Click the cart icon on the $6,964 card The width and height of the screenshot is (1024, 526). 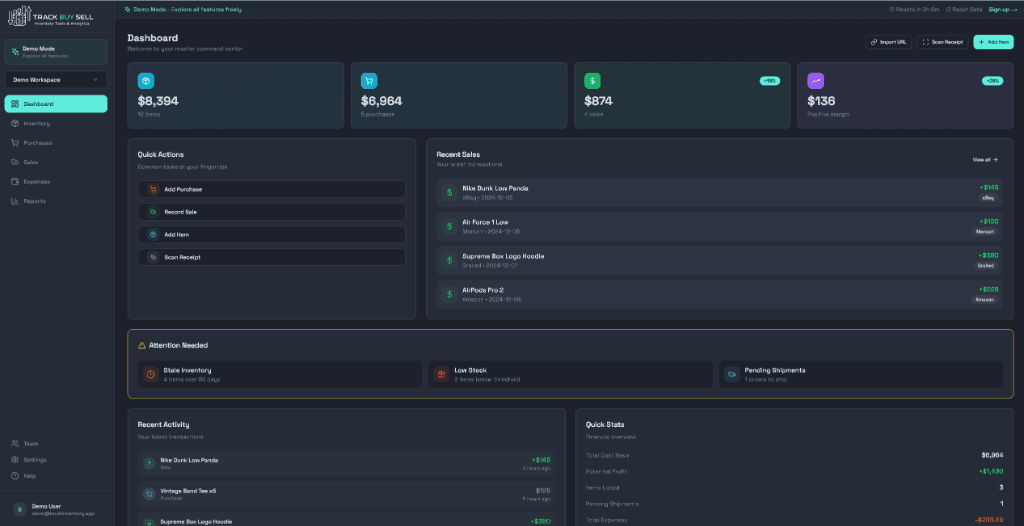click(369, 81)
